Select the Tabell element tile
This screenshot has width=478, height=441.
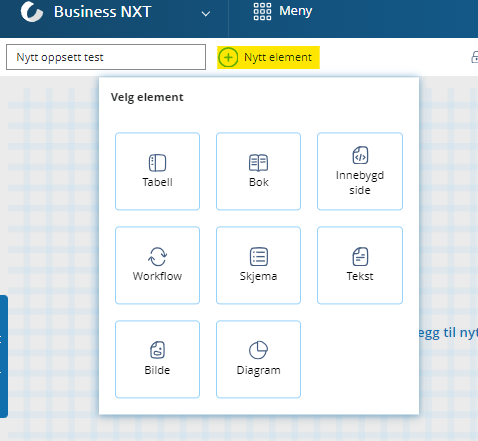[157, 171]
